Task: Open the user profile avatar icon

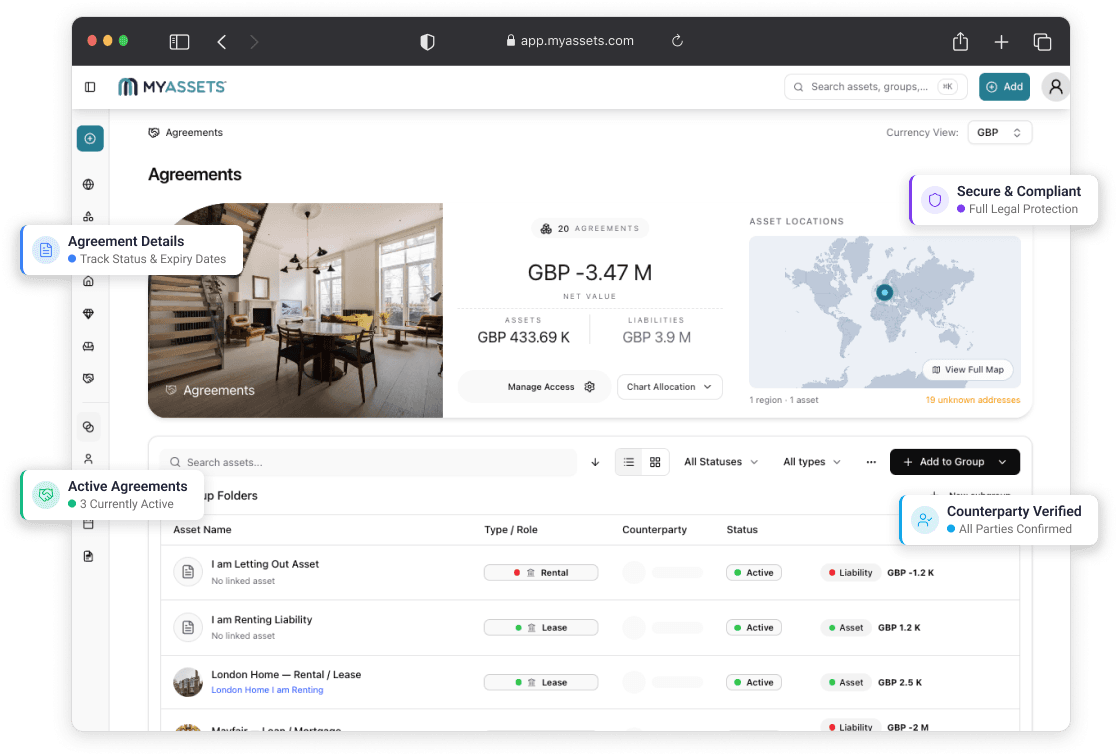Action: (x=1056, y=87)
